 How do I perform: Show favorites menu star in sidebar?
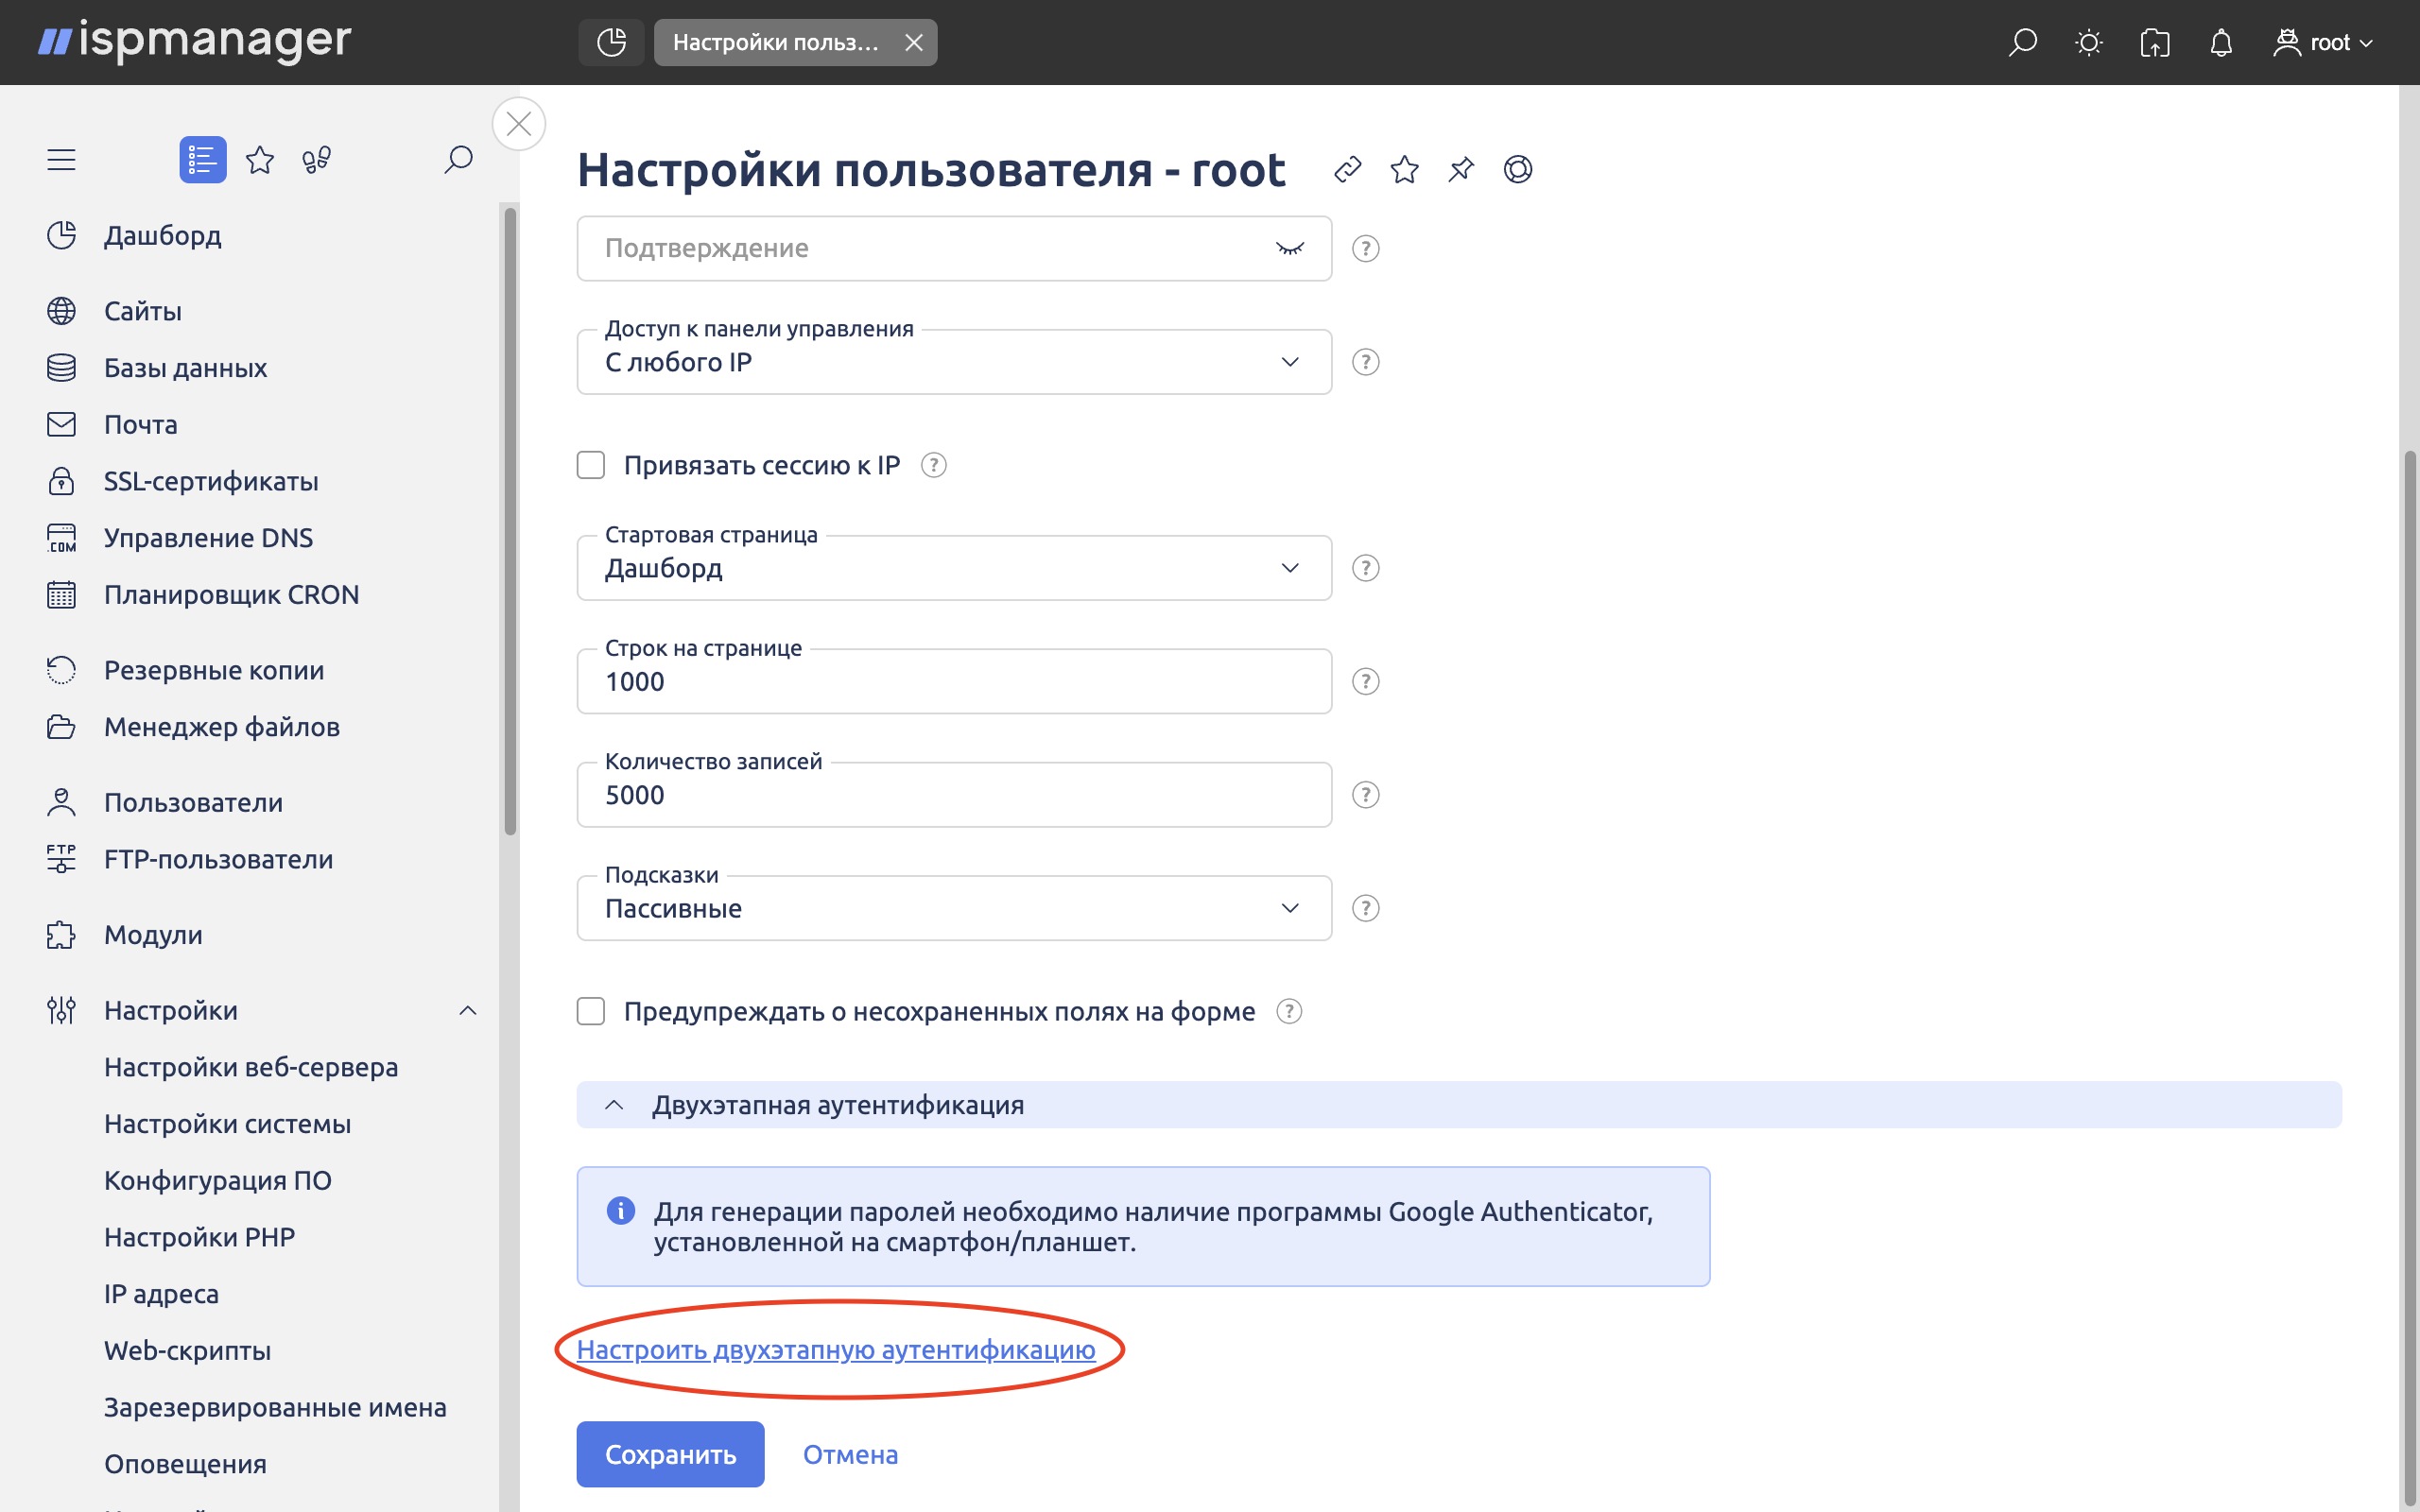pyautogui.click(x=260, y=160)
